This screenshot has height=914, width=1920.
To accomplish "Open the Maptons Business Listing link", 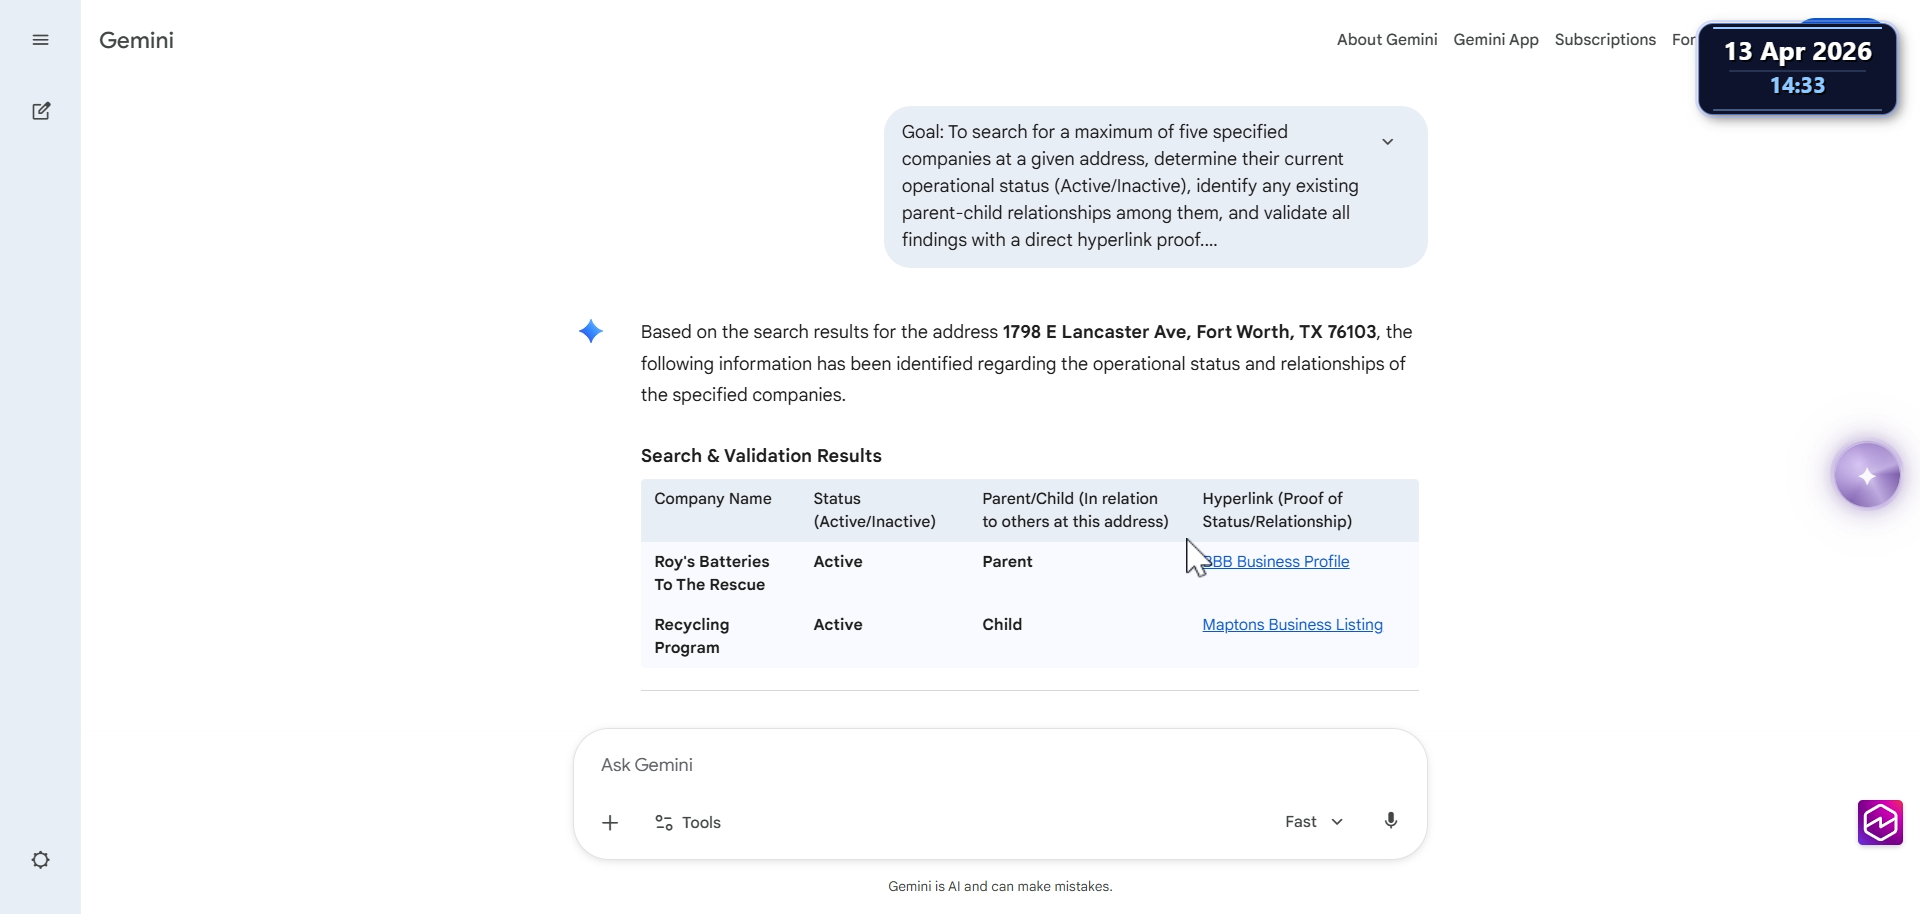I will [x=1292, y=625].
